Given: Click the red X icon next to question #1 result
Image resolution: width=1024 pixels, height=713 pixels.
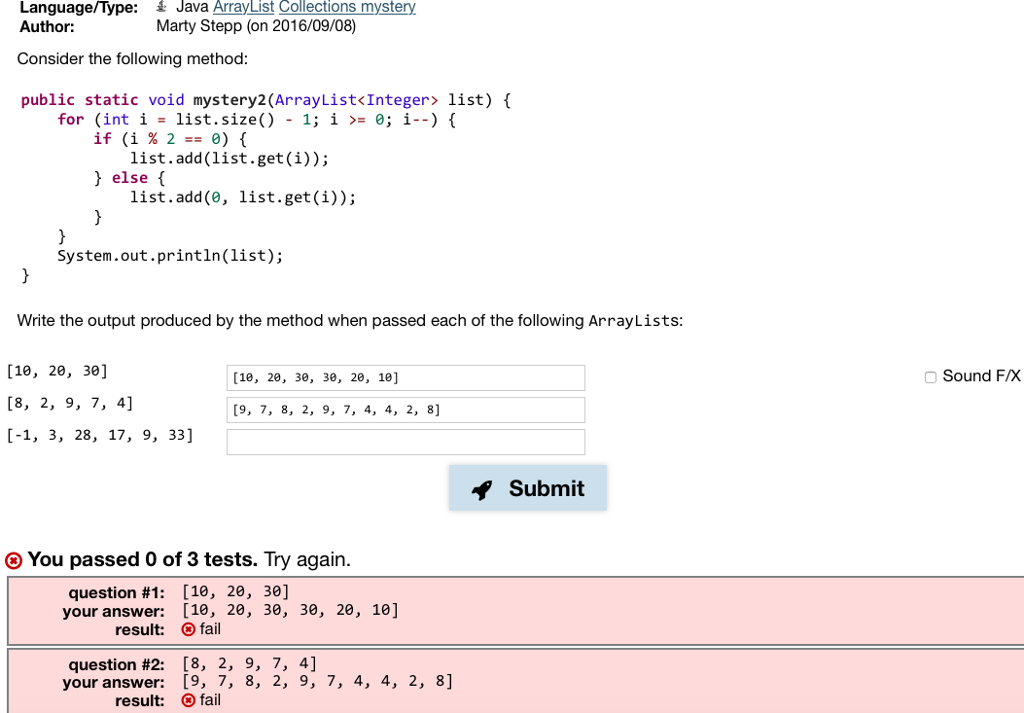Looking at the screenshot, I should (x=188, y=629).
